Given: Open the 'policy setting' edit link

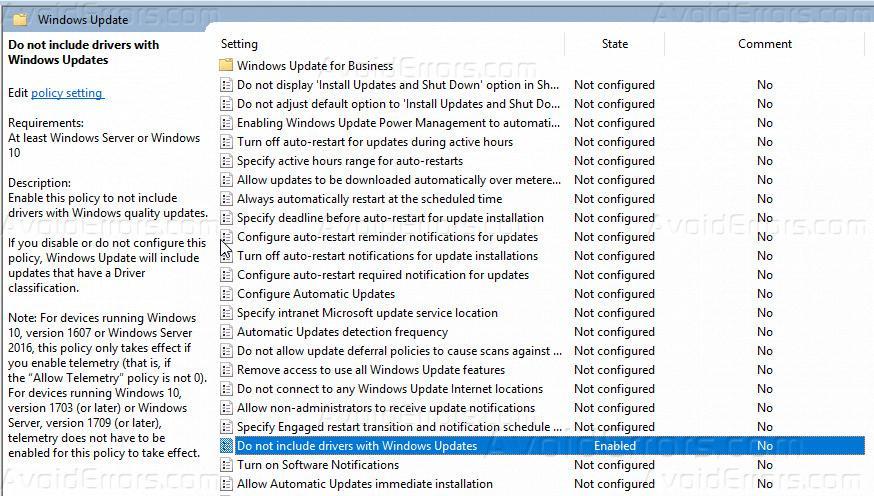Looking at the screenshot, I should pos(66,93).
